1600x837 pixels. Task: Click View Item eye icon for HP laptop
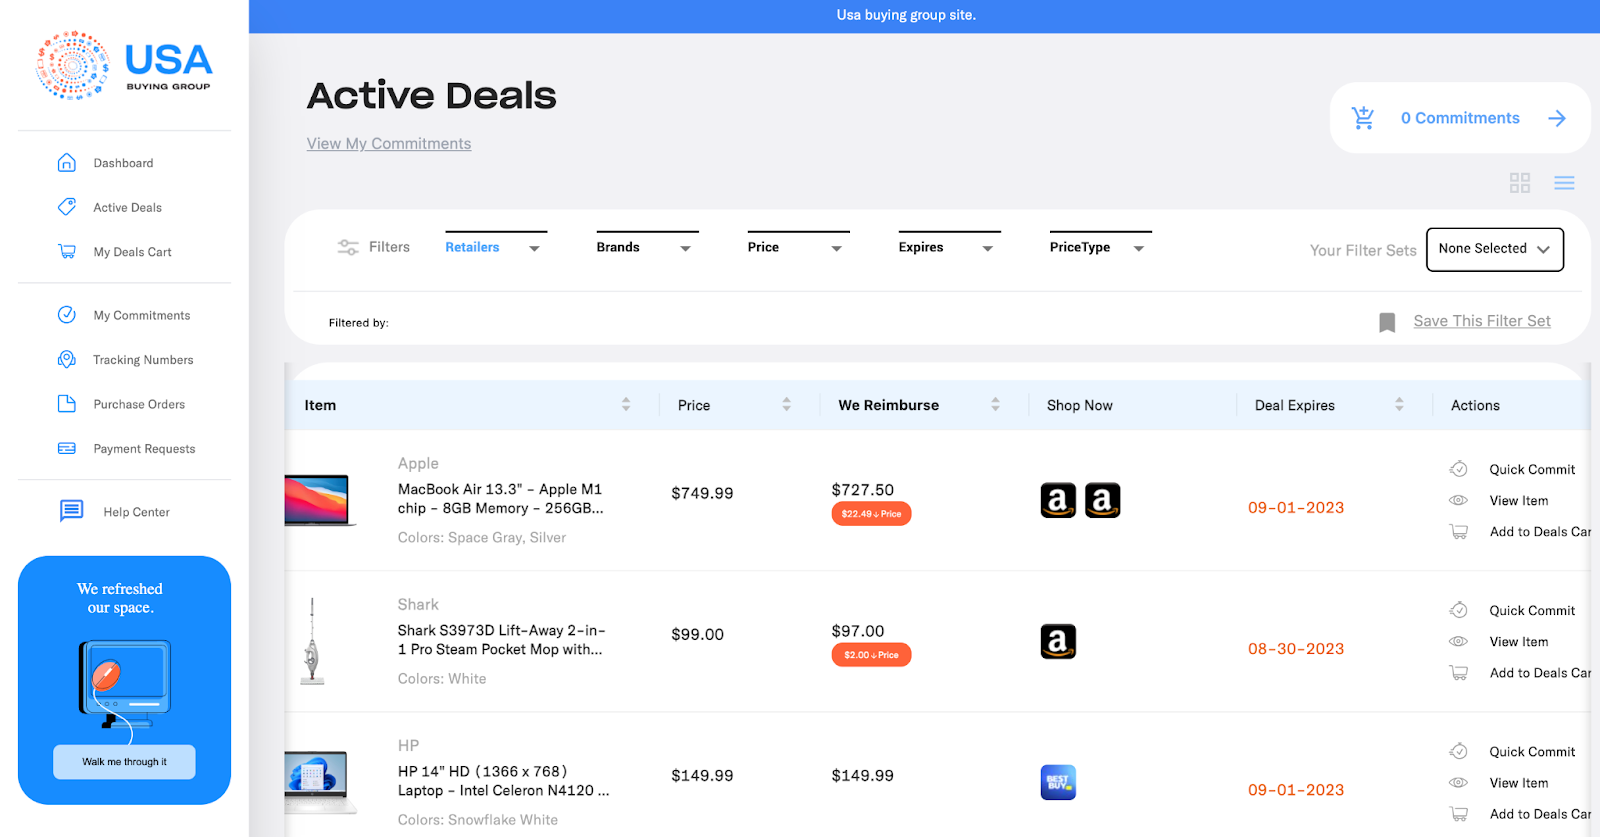(1459, 782)
